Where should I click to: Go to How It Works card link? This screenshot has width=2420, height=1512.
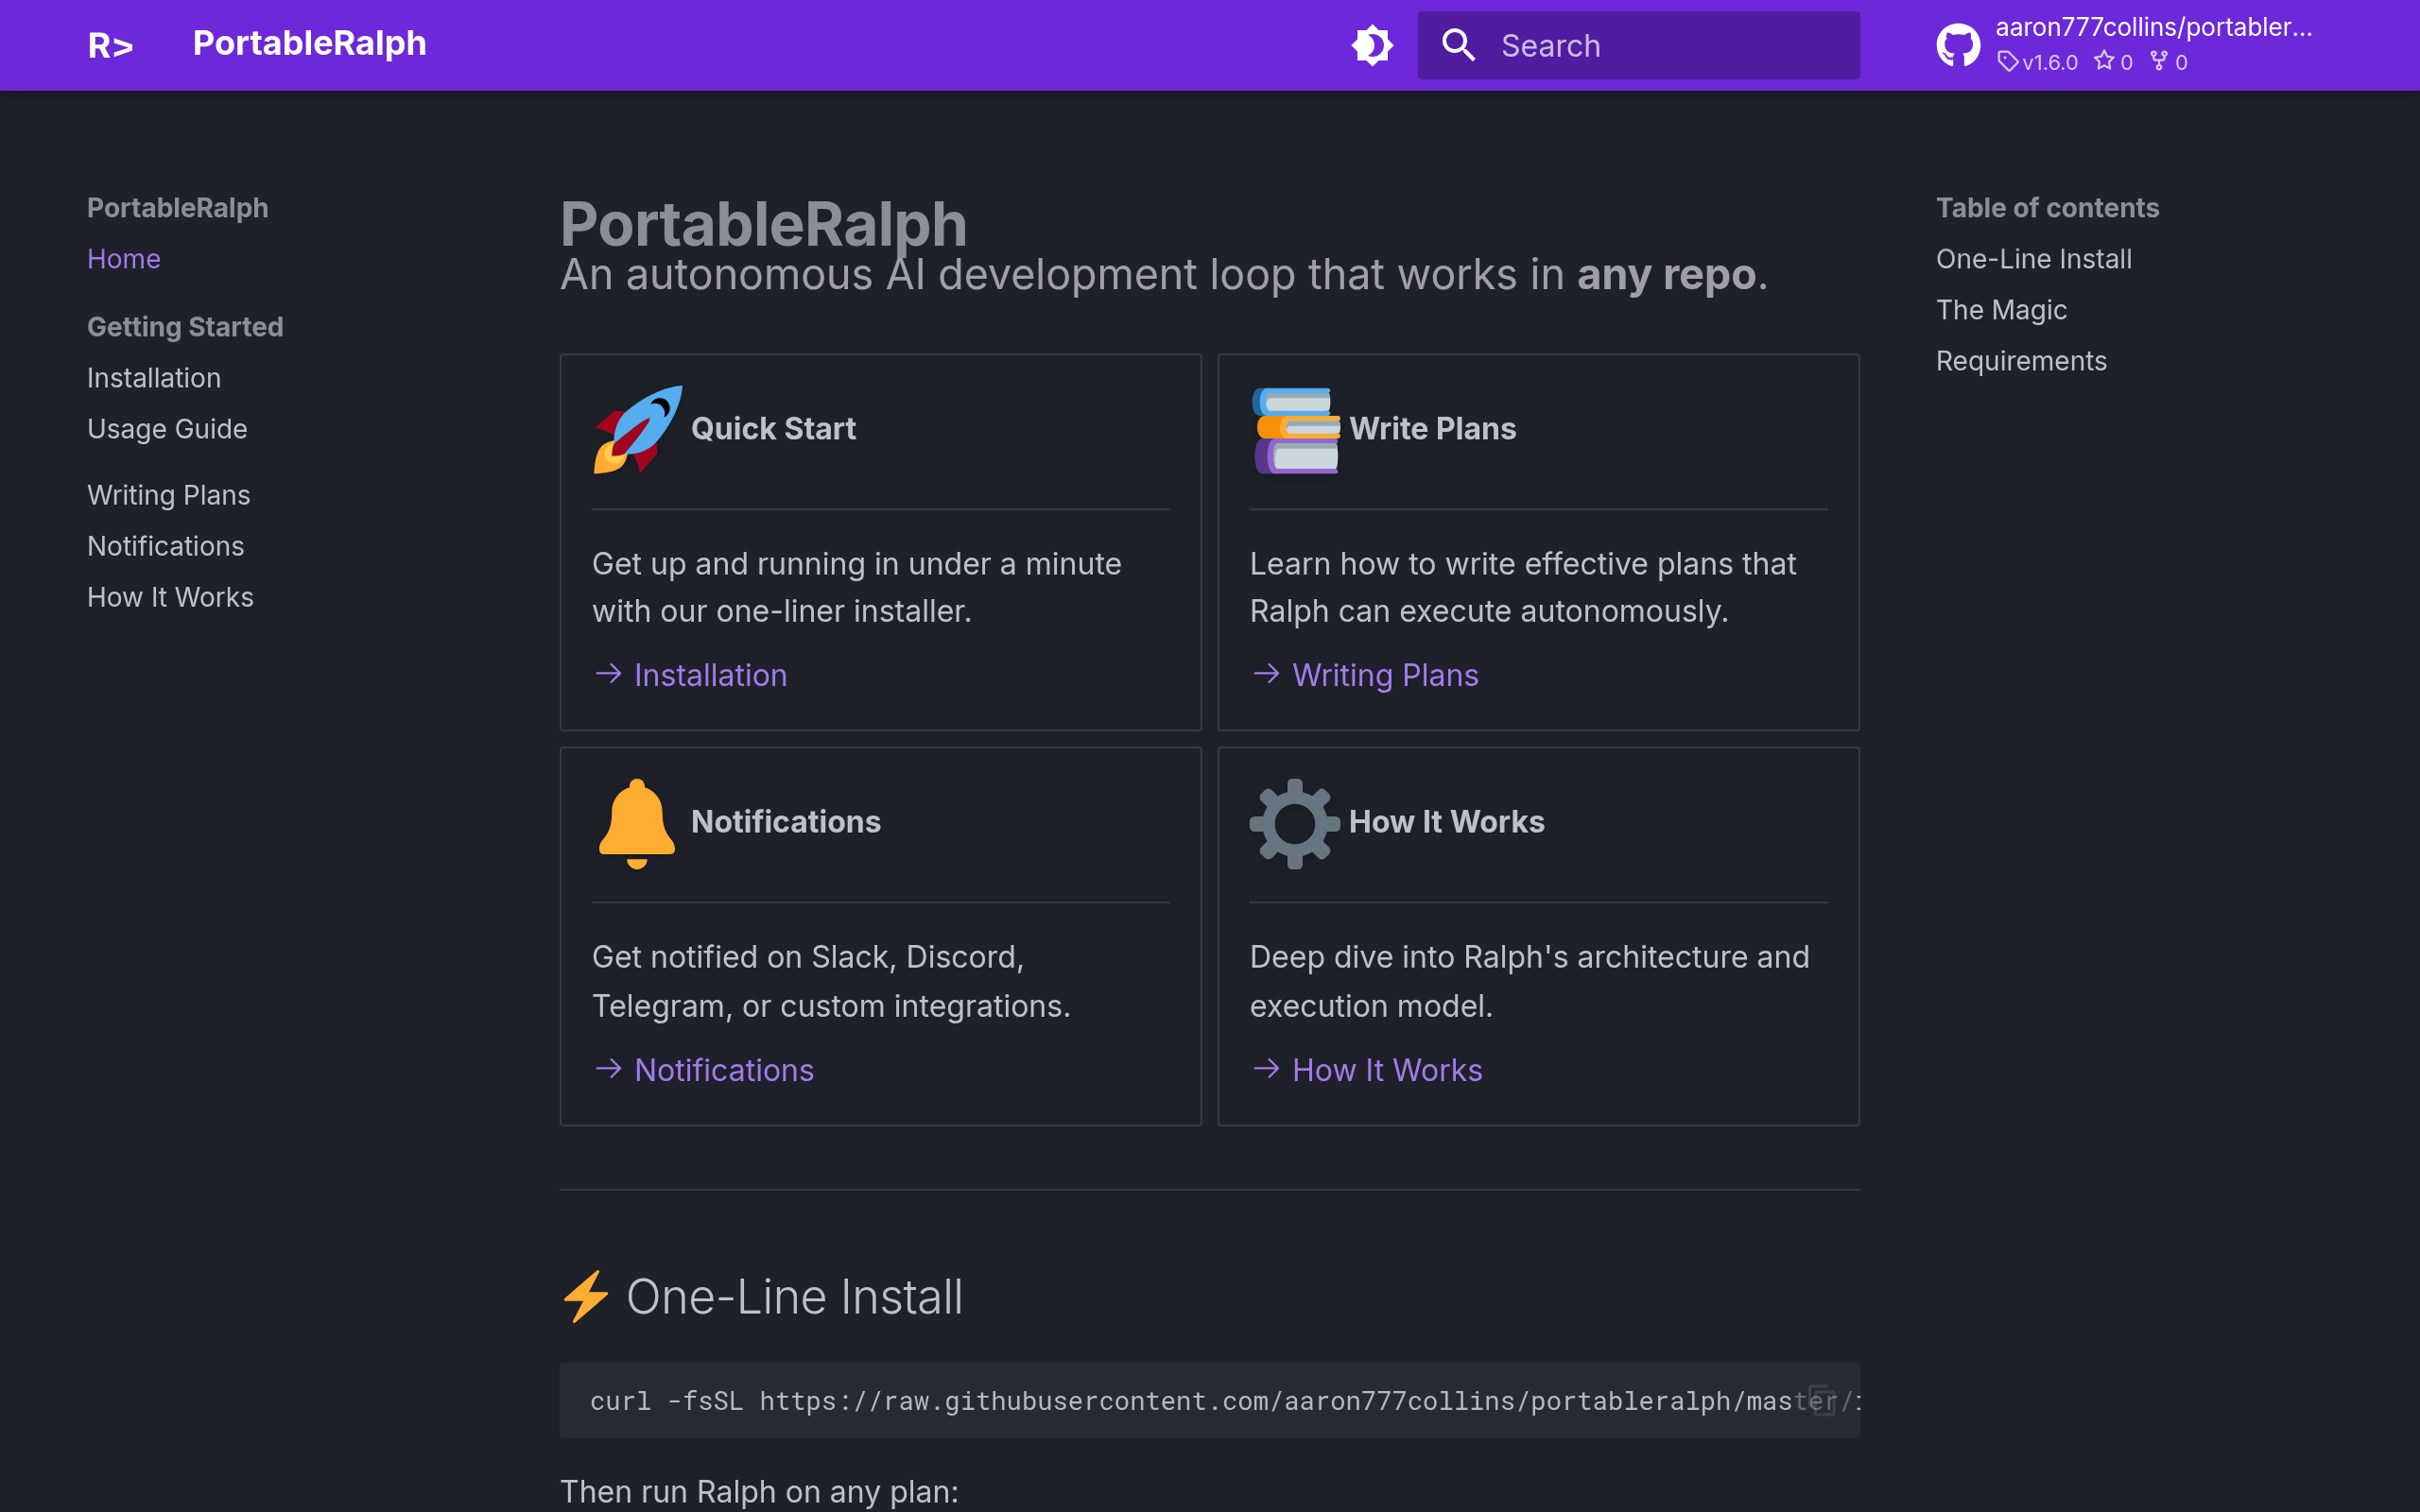[x=1386, y=1070]
